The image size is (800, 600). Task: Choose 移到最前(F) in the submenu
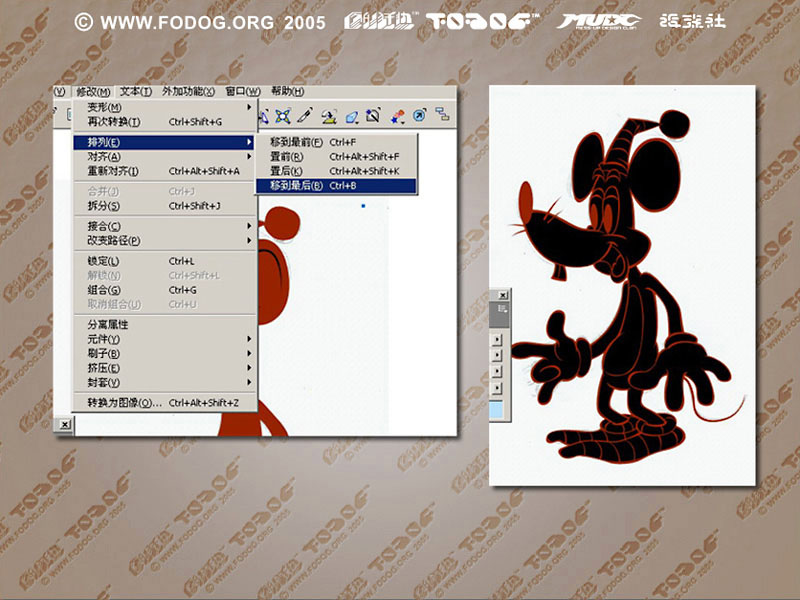pyautogui.click(x=336, y=142)
